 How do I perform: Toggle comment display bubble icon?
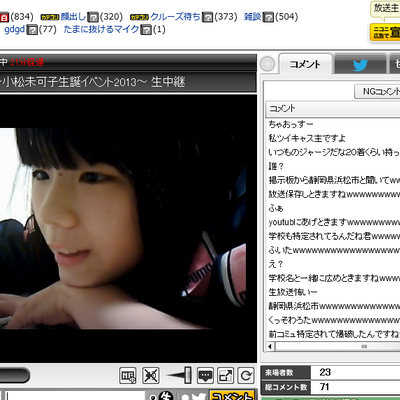pos(205,376)
